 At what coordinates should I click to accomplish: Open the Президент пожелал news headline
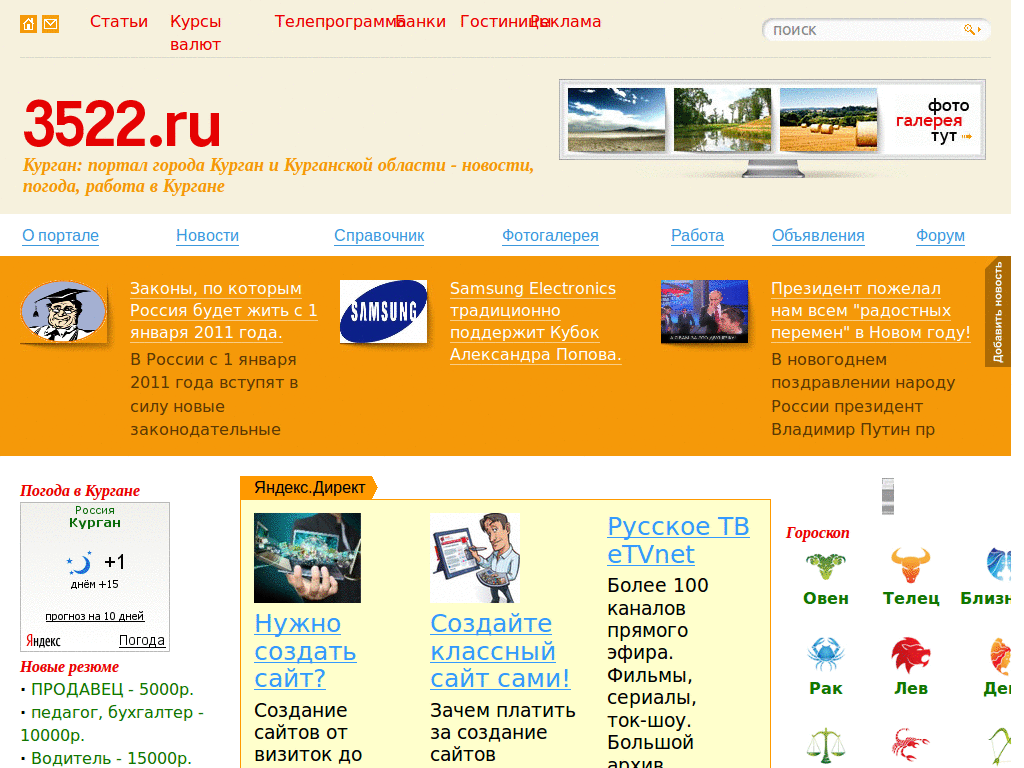click(x=871, y=310)
